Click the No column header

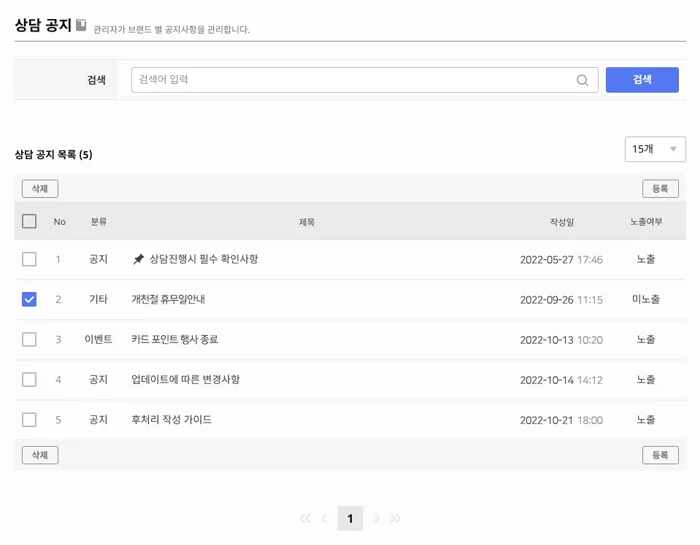click(59, 222)
